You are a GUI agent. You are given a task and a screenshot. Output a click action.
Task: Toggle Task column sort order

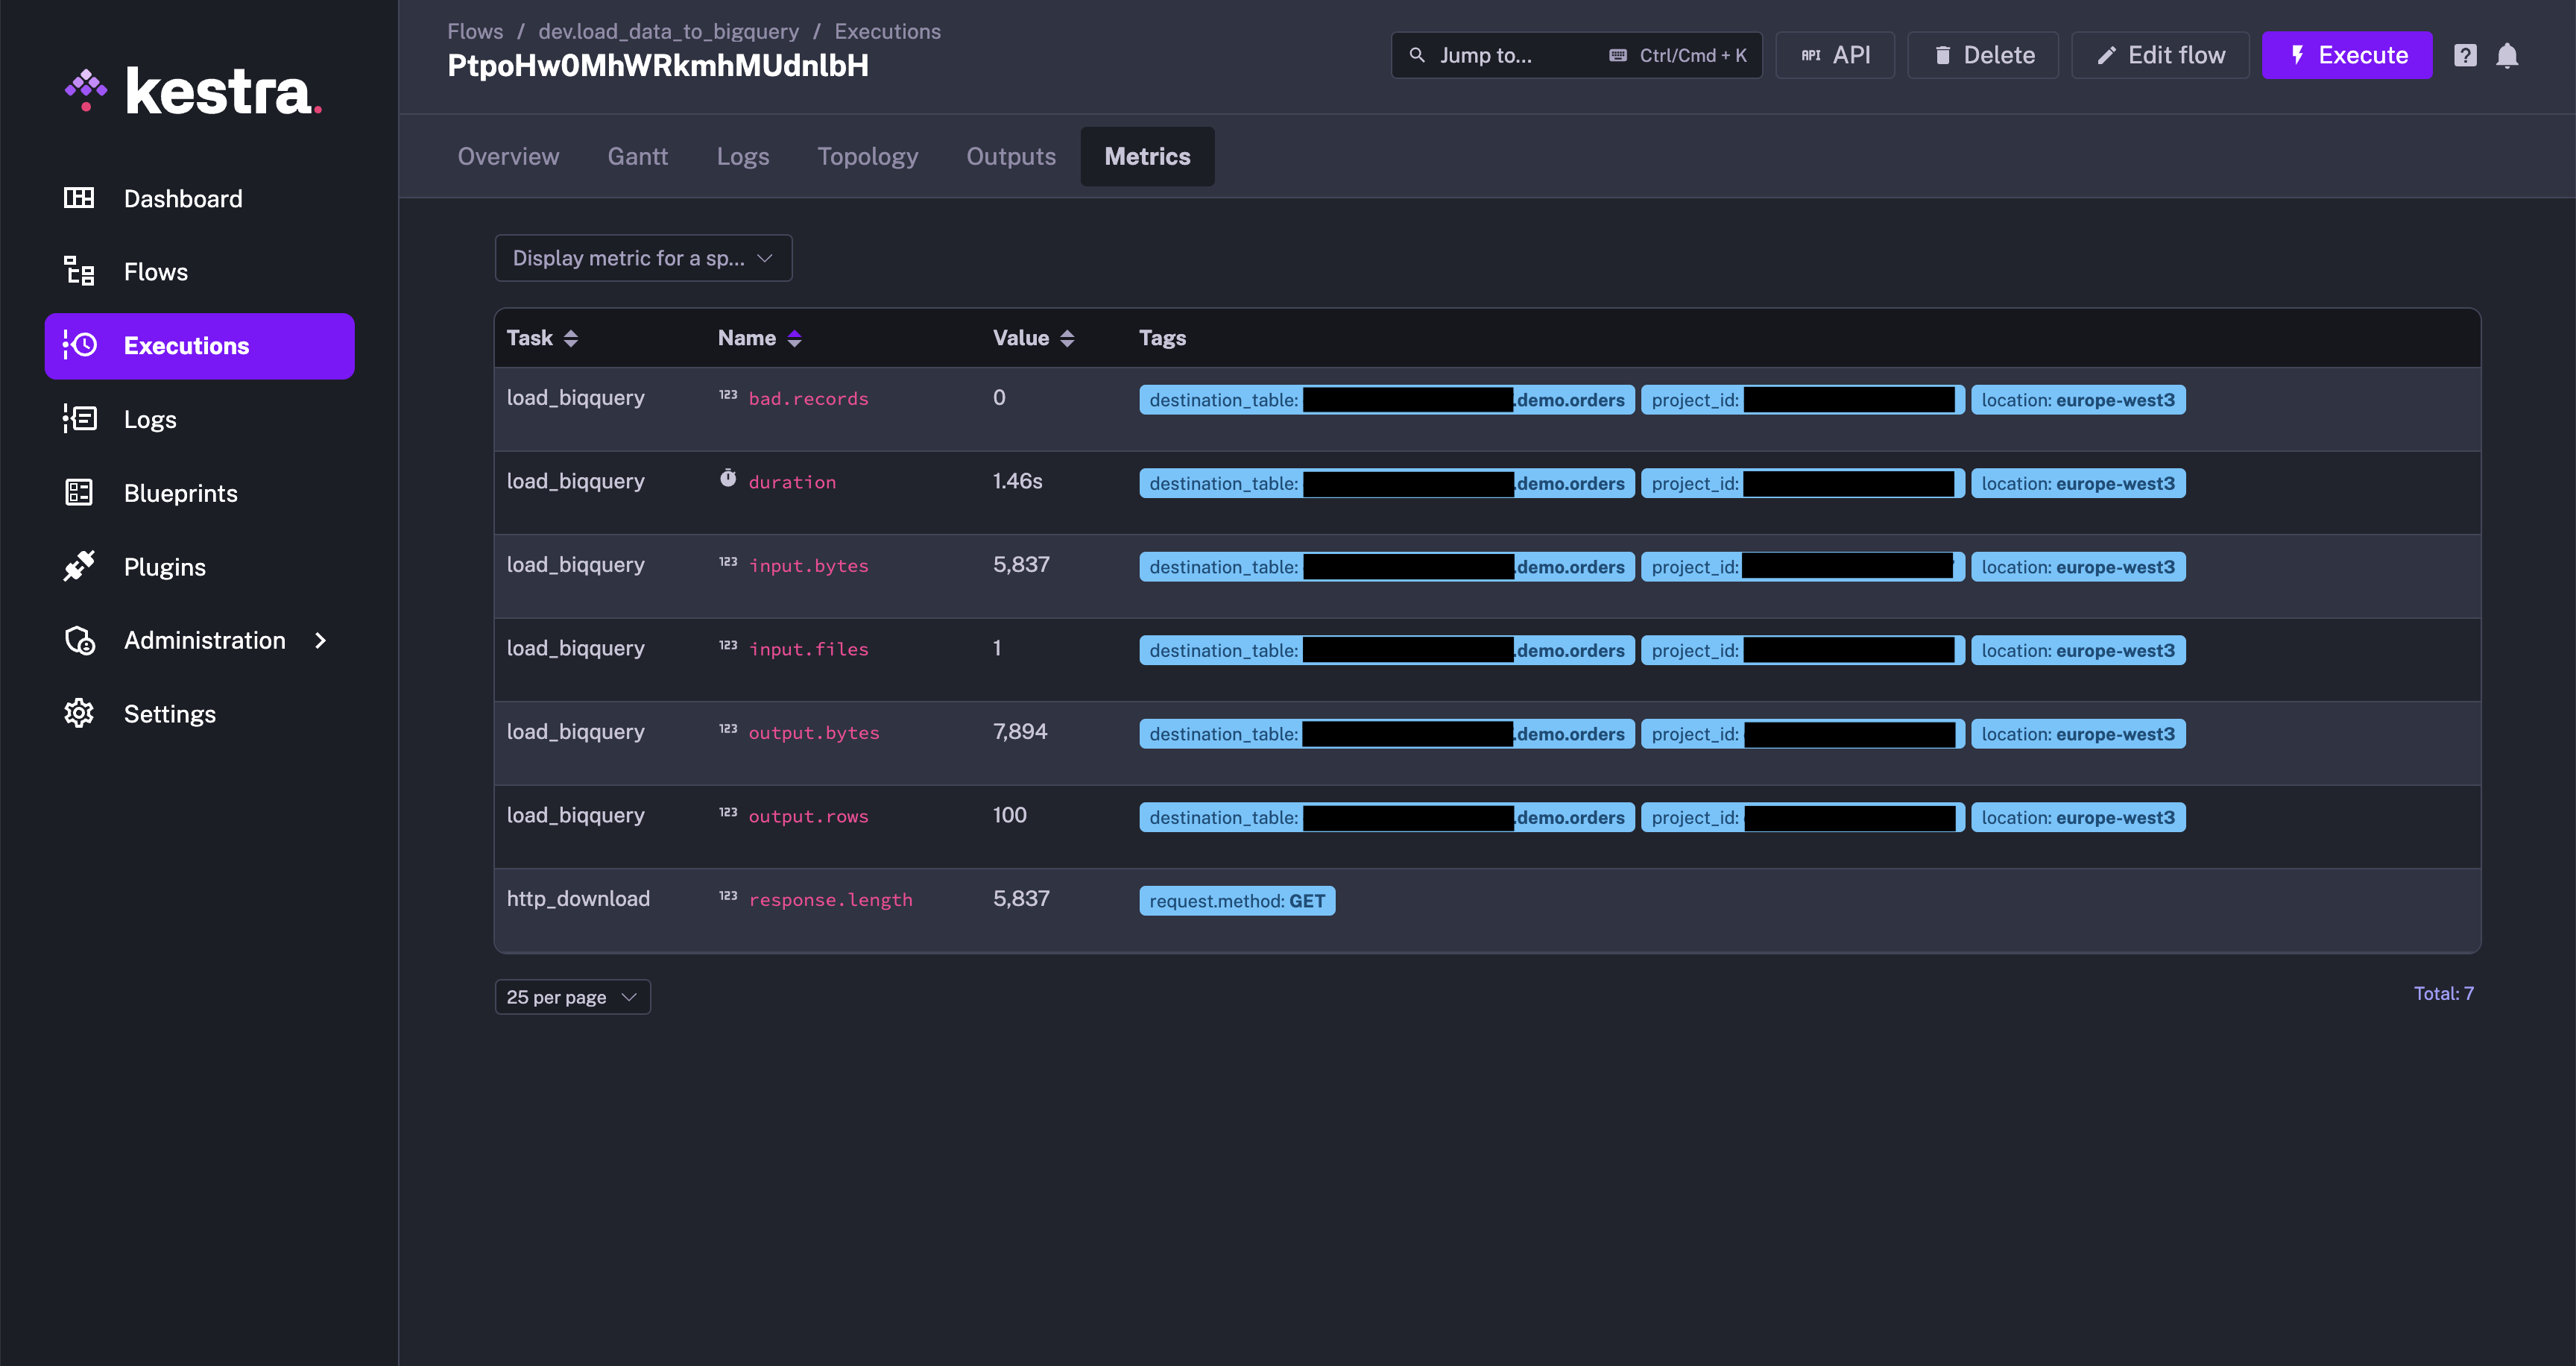(571, 338)
